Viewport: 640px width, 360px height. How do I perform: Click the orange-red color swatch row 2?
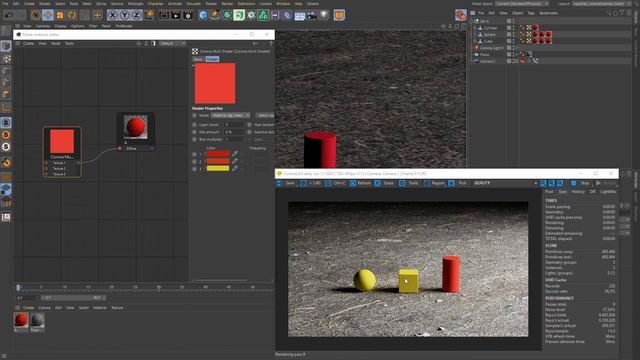click(218, 161)
